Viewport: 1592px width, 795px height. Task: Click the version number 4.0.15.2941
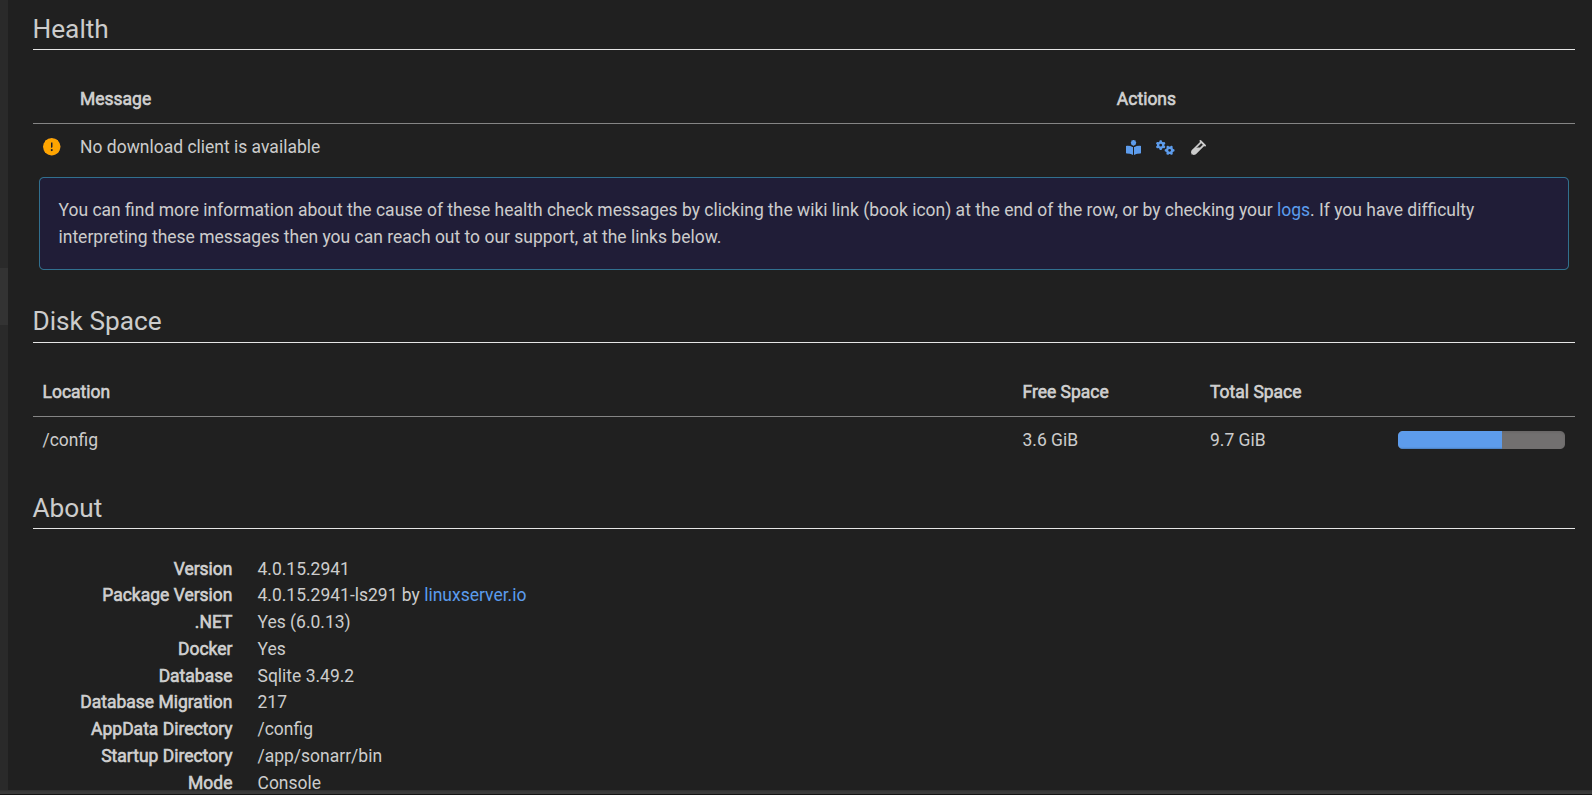303,569
